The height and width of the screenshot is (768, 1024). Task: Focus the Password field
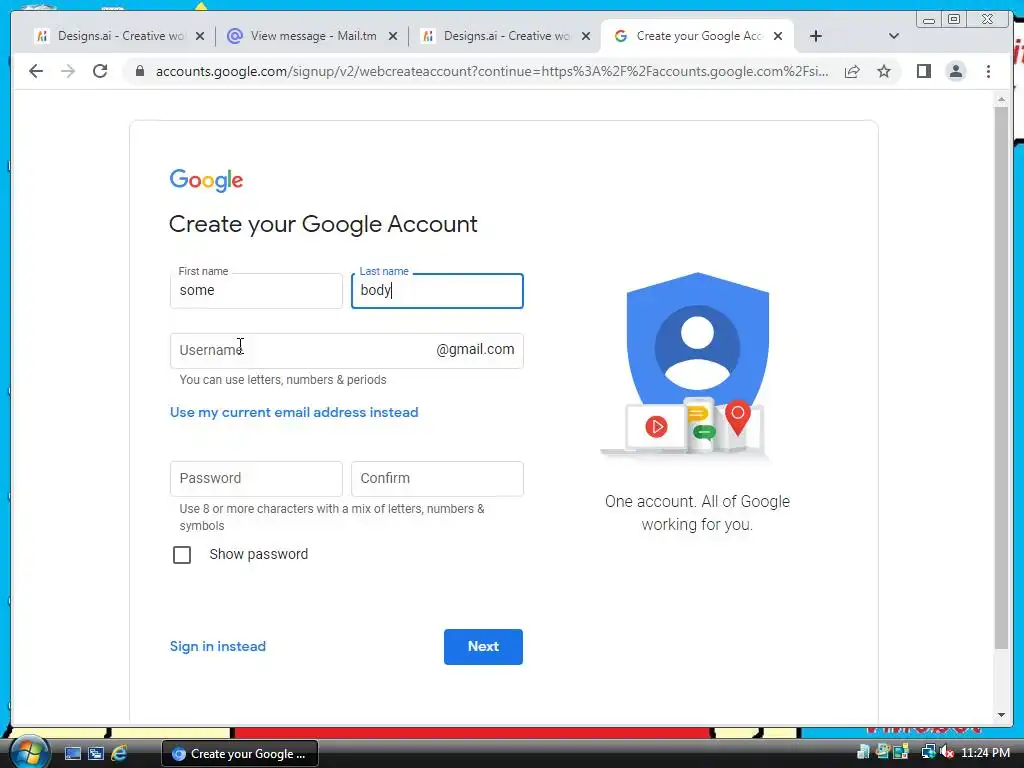[x=256, y=479]
